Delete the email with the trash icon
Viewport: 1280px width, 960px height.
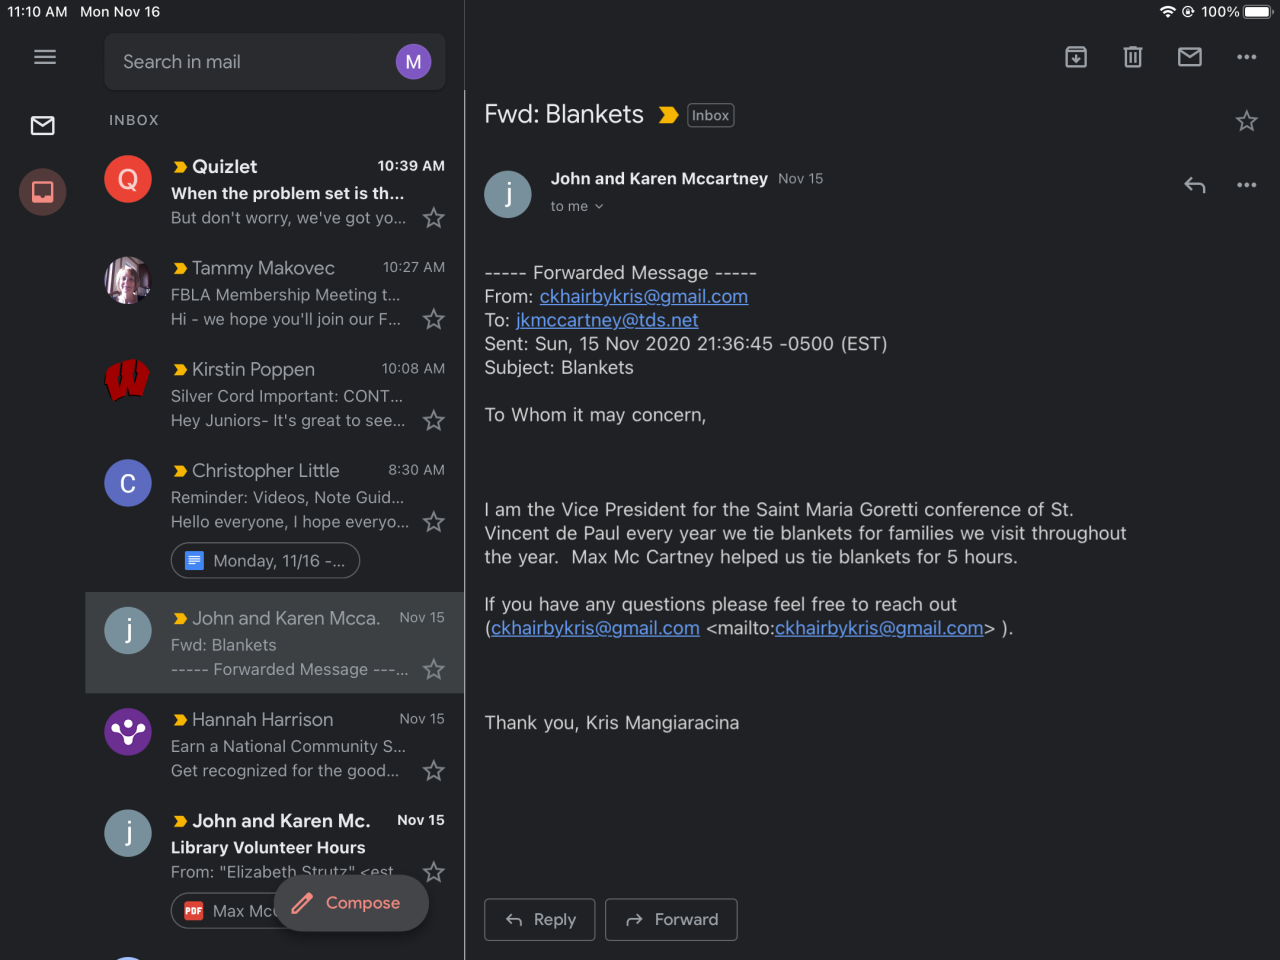pyautogui.click(x=1133, y=57)
